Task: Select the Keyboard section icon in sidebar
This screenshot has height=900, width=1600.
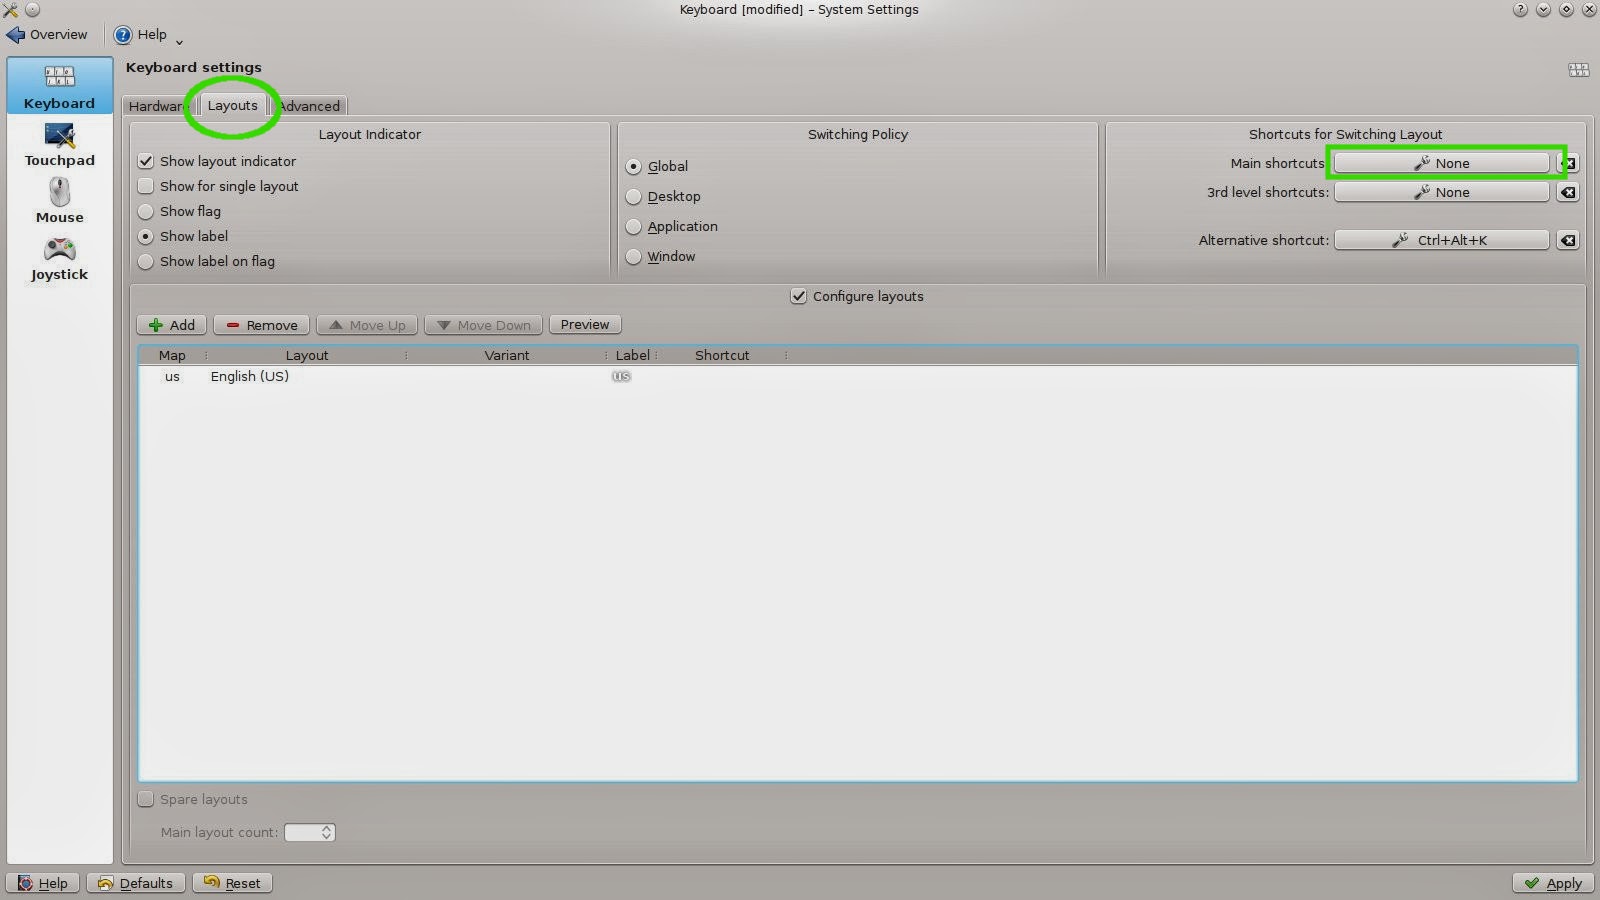Action: [59, 85]
